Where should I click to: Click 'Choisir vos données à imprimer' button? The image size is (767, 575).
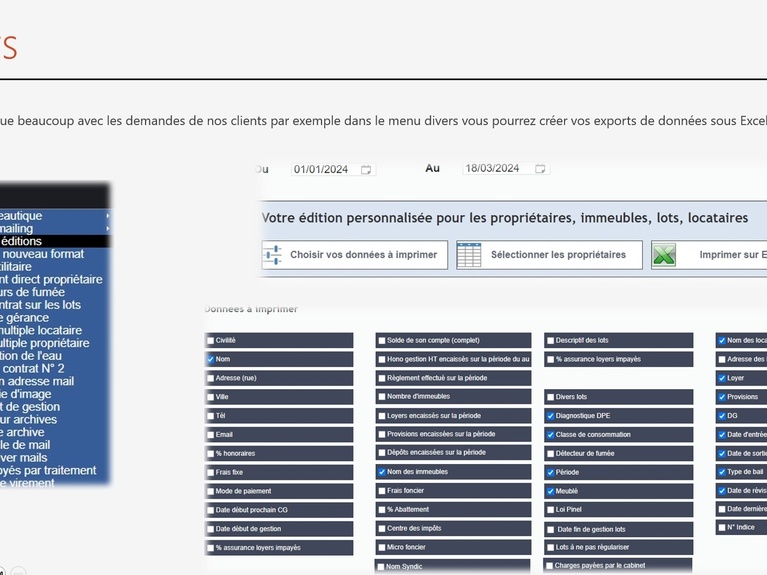(x=363, y=255)
